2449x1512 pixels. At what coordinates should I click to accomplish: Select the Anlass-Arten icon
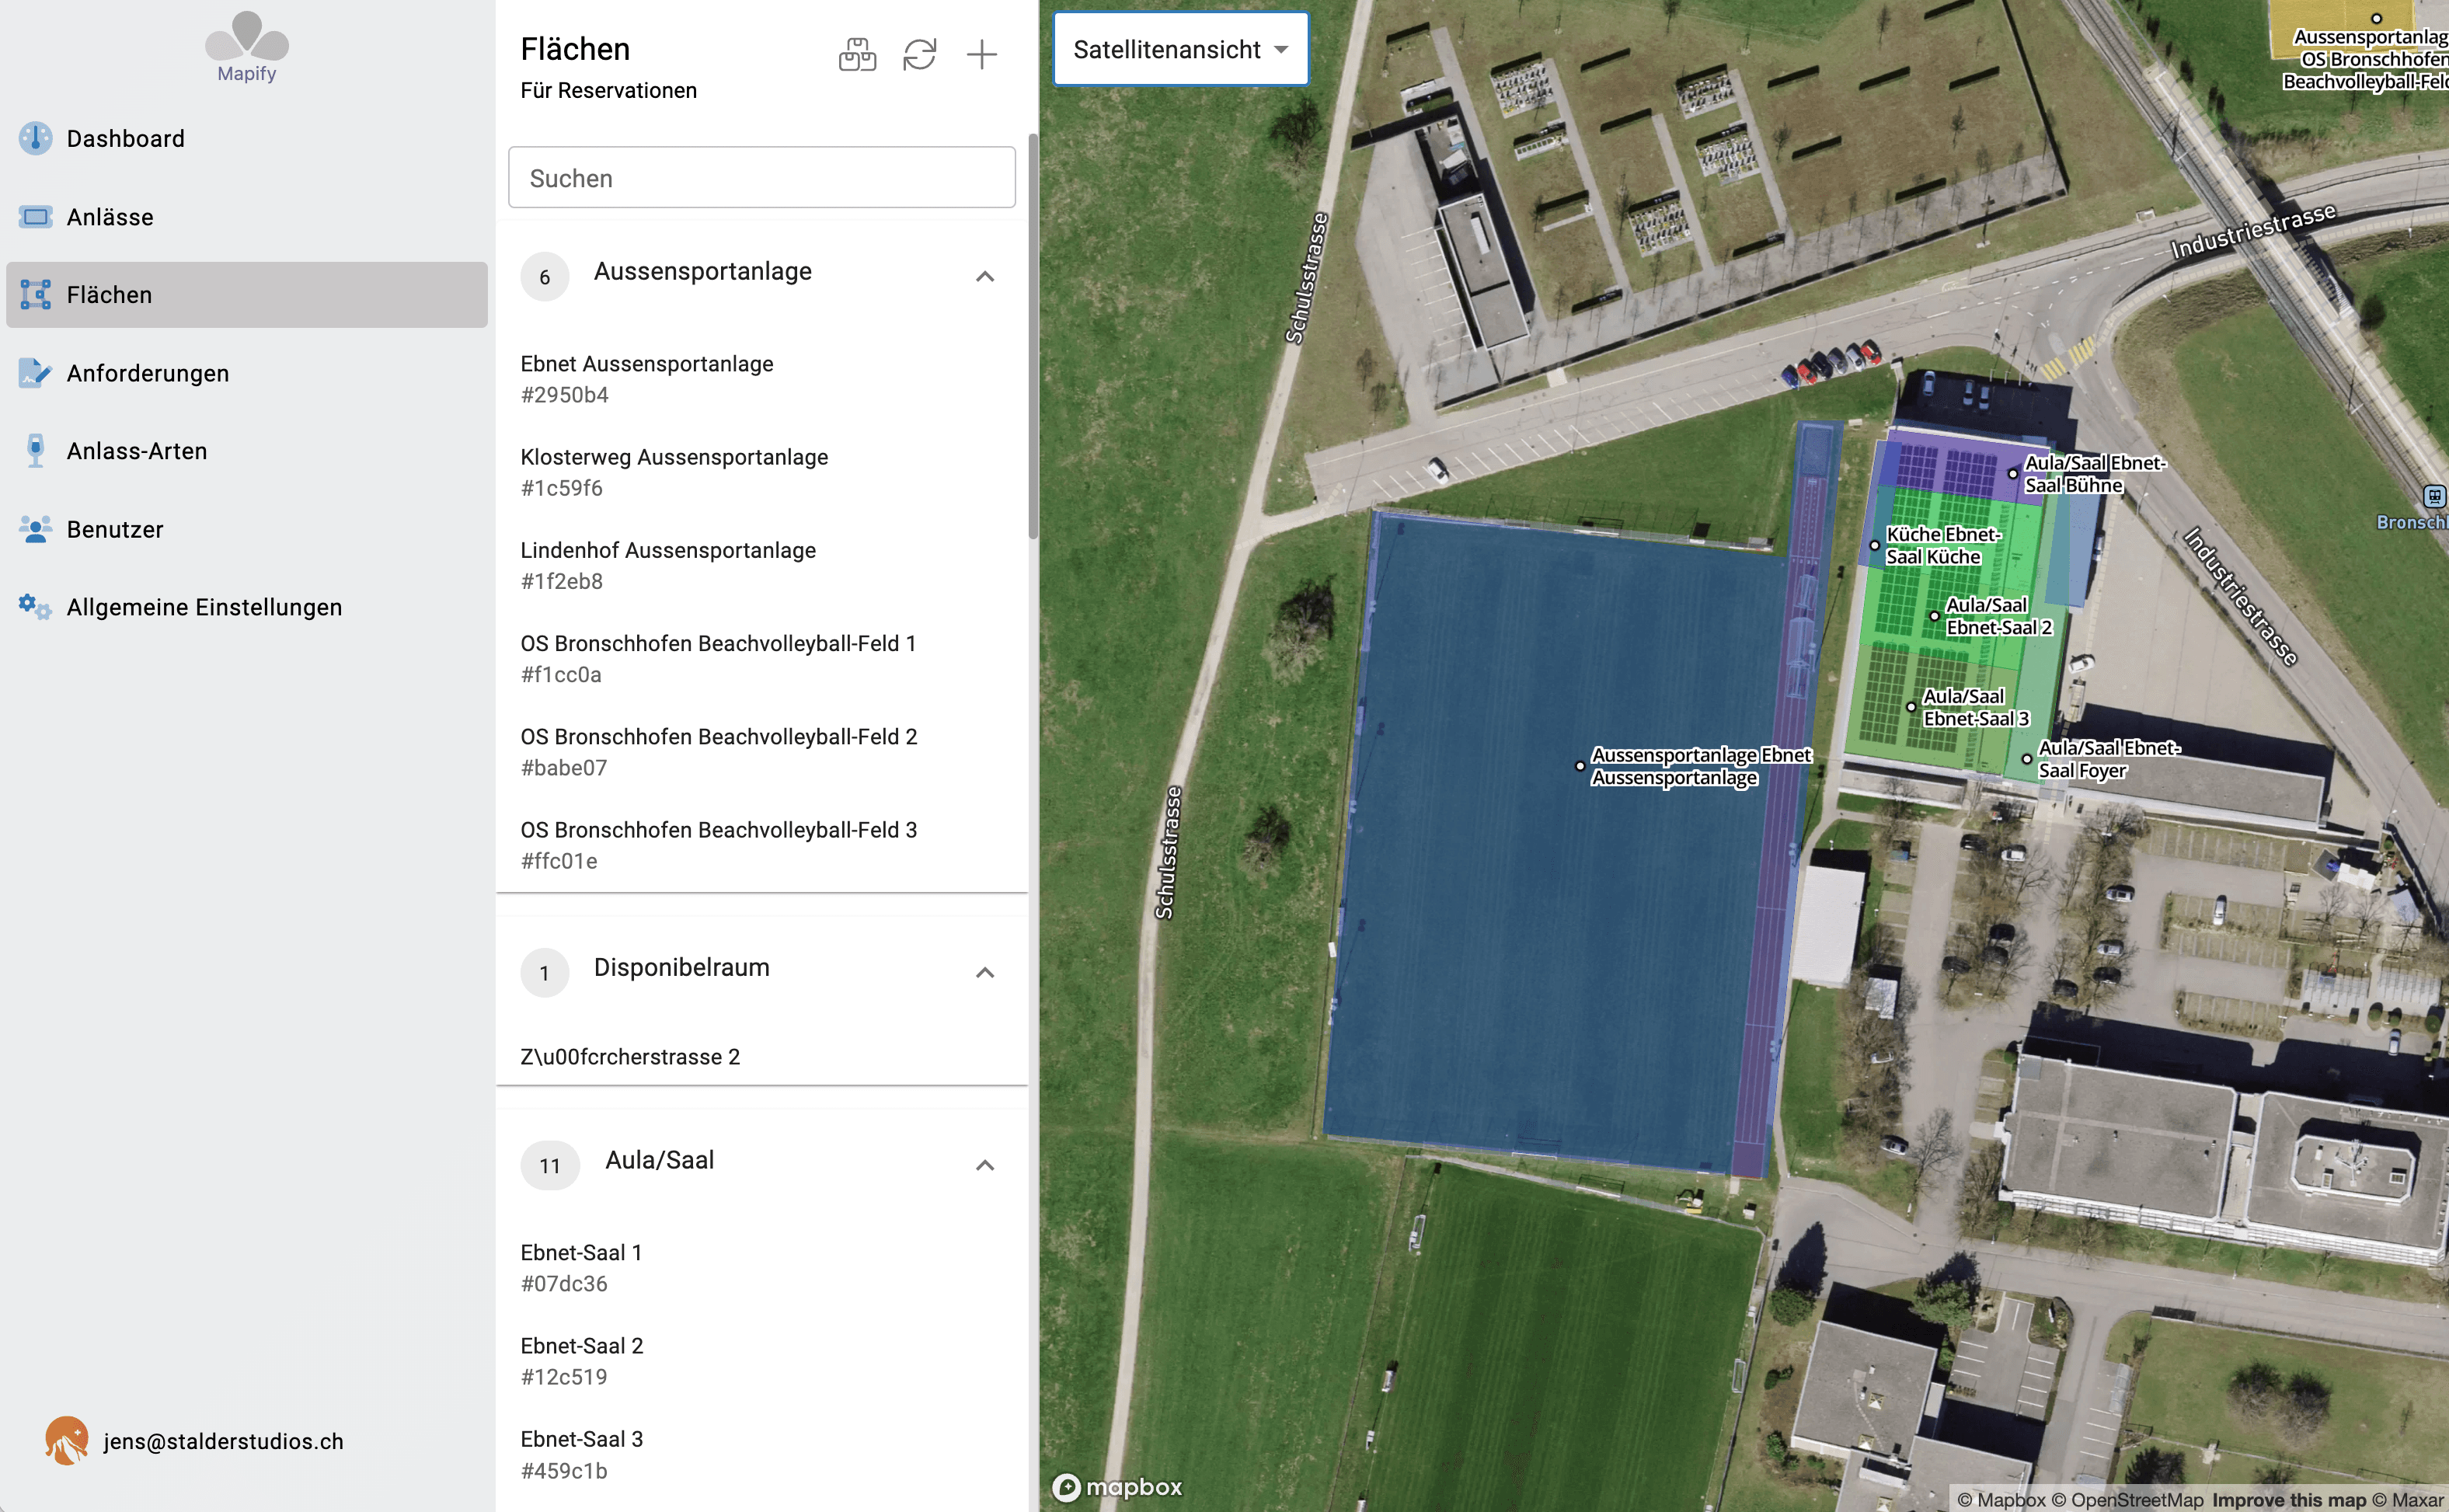point(34,451)
